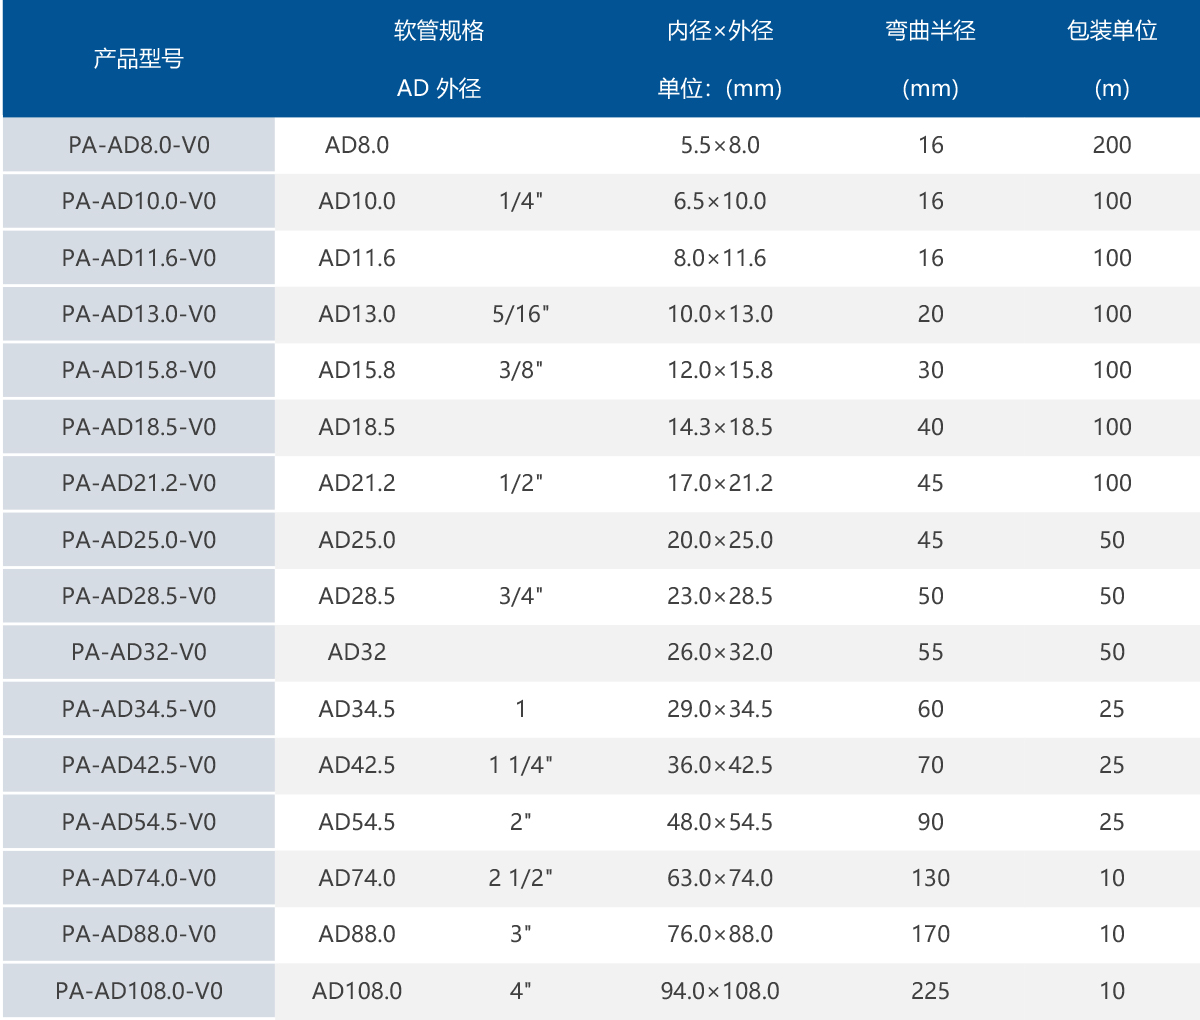Click the 94.0×108.0 diameter cell

[720, 991]
